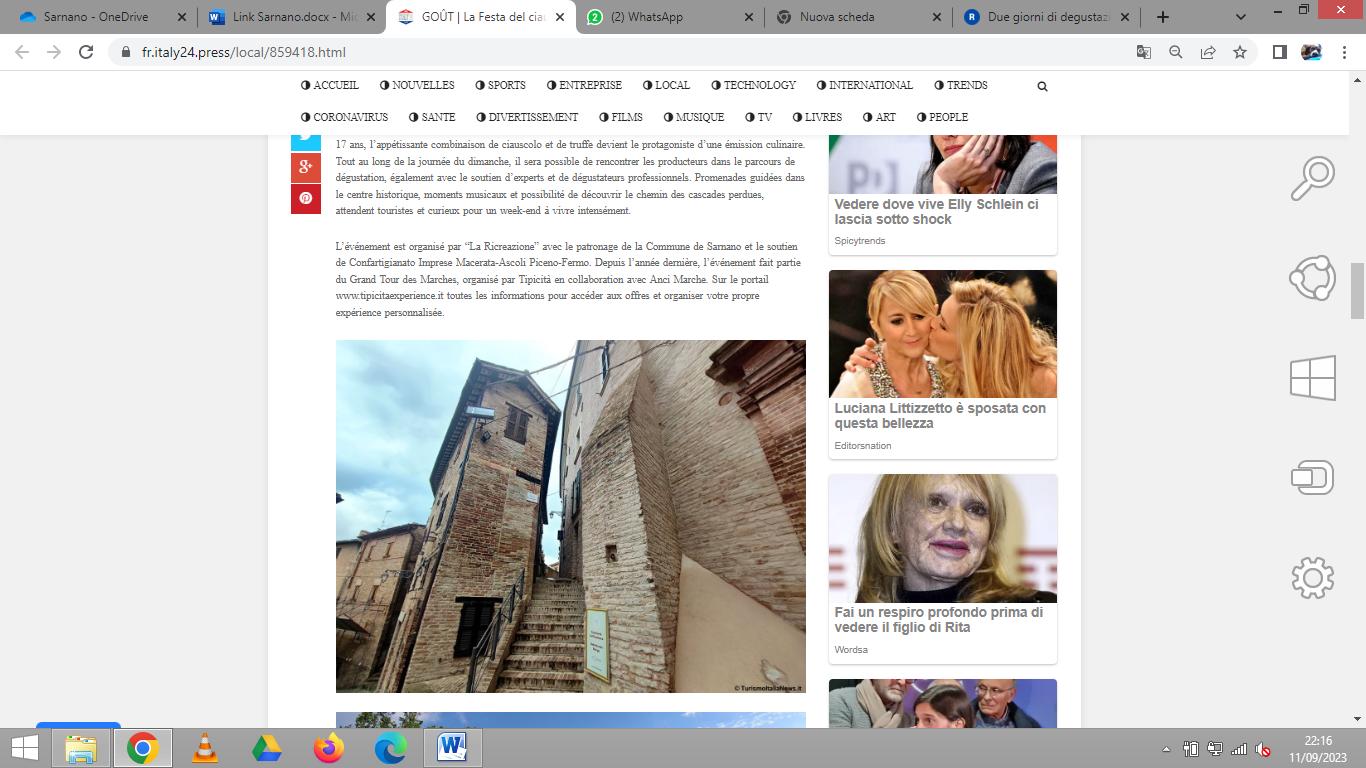This screenshot has width=1366, height=768.
Task: Go to the SANTE section
Action: (x=432, y=117)
